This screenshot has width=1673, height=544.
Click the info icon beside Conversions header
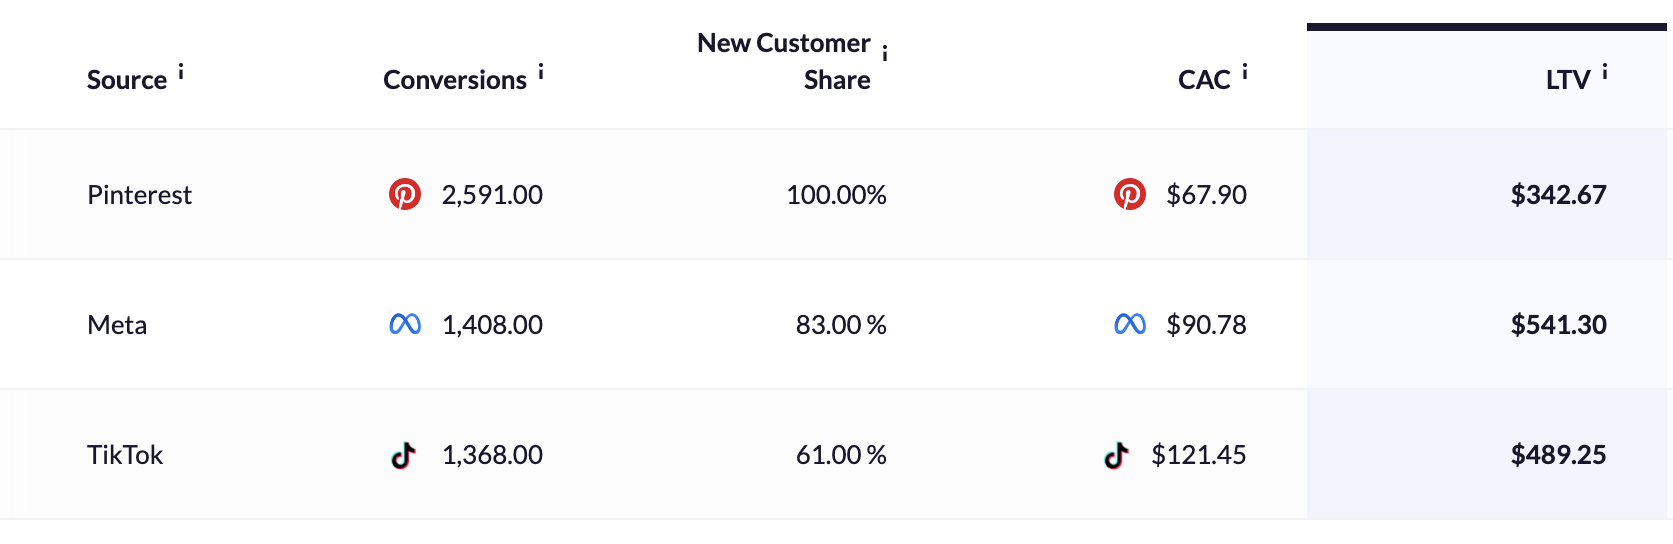coord(541,72)
